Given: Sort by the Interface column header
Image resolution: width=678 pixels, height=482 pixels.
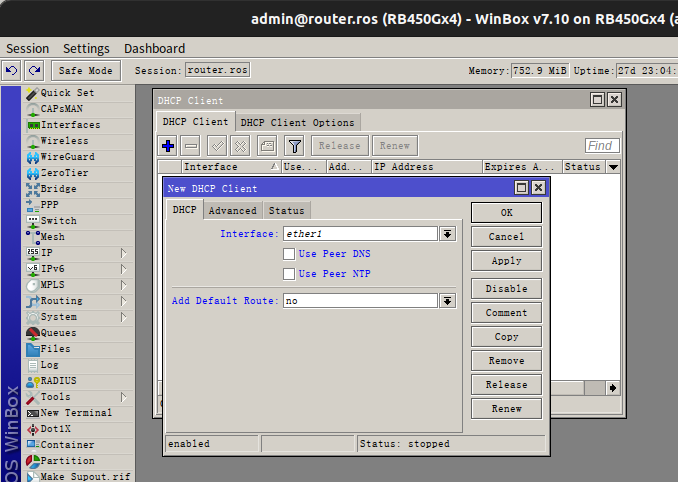Looking at the screenshot, I should point(231,167).
